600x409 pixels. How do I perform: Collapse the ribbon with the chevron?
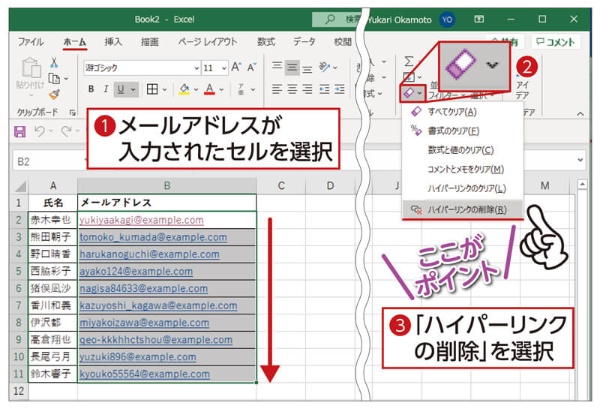click(580, 114)
